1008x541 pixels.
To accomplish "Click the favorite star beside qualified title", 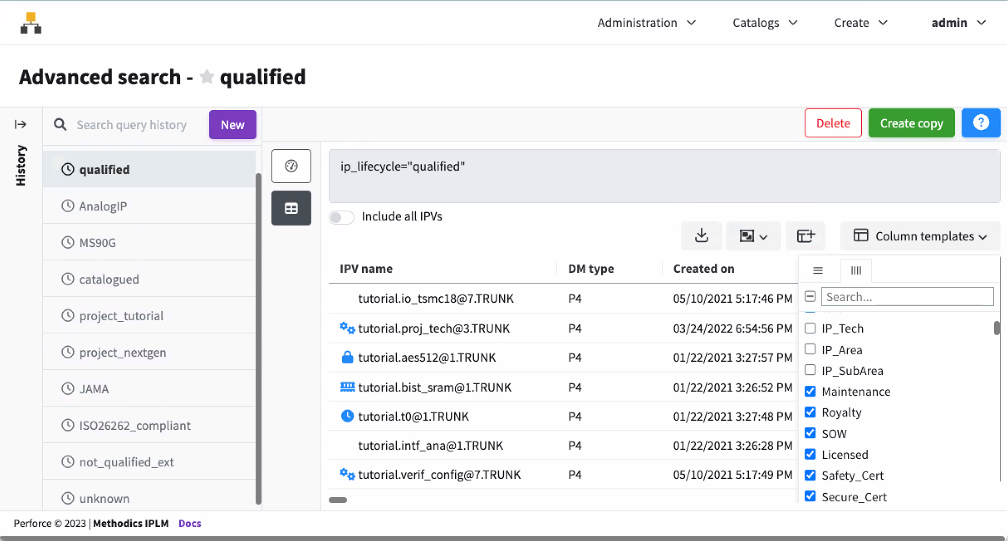I will (207, 77).
